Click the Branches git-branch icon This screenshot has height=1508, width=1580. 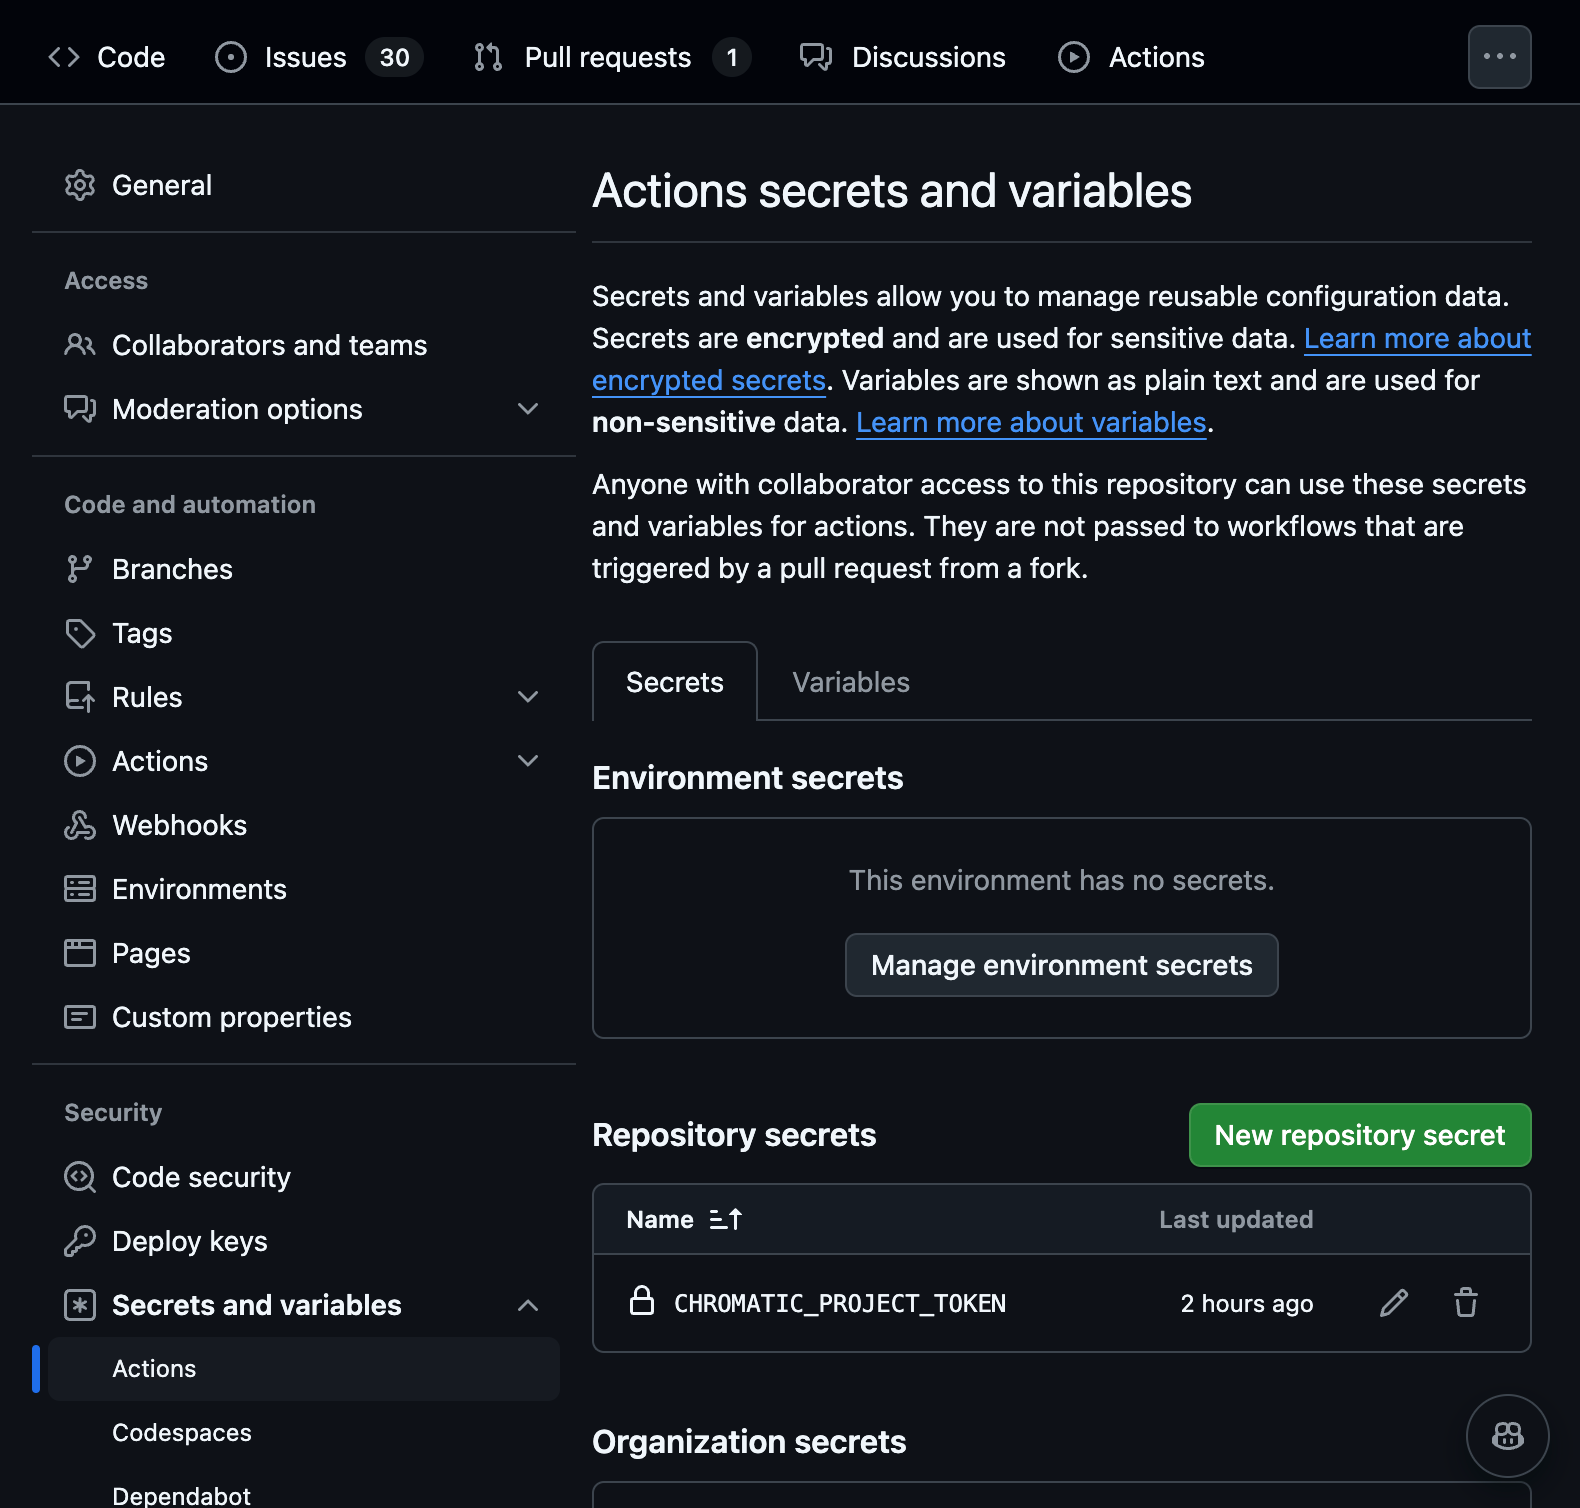pos(80,569)
